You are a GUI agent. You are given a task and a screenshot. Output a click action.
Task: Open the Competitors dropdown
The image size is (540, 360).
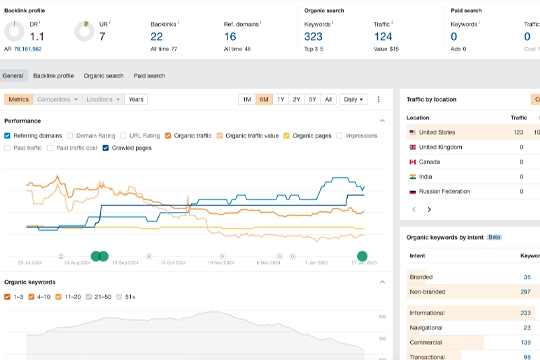point(58,99)
